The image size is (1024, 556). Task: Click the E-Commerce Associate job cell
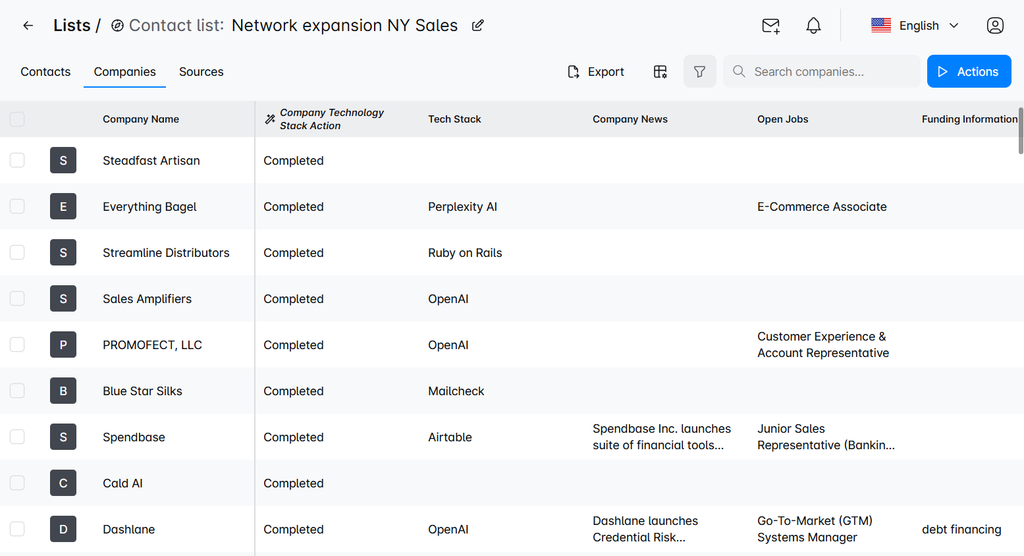pos(822,206)
